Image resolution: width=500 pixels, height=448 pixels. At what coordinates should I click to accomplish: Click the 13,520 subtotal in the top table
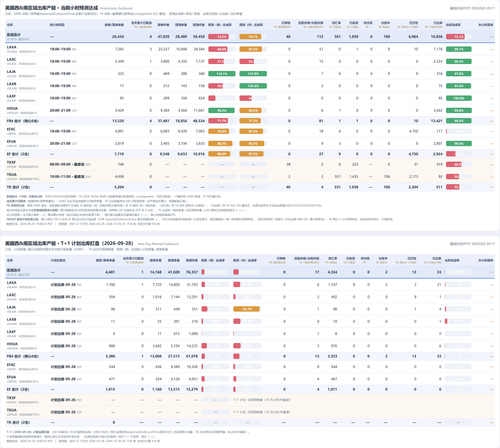[x=118, y=121]
